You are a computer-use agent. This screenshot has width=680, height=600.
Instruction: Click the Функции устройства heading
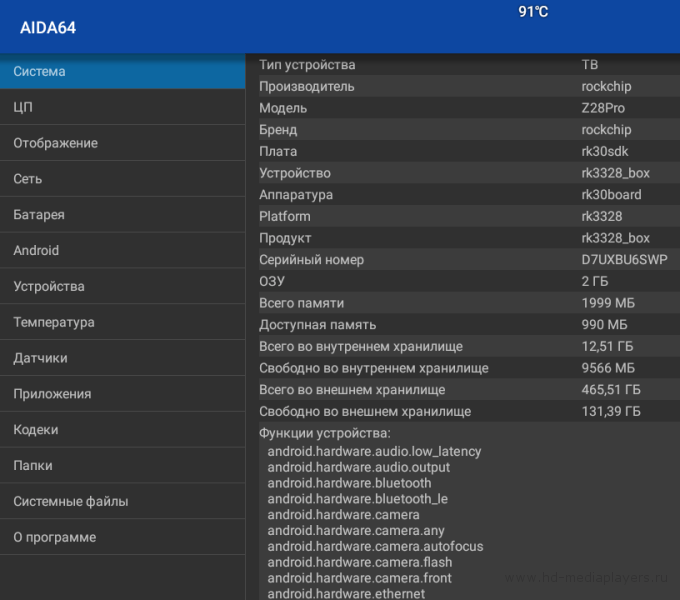pos(325,433)
